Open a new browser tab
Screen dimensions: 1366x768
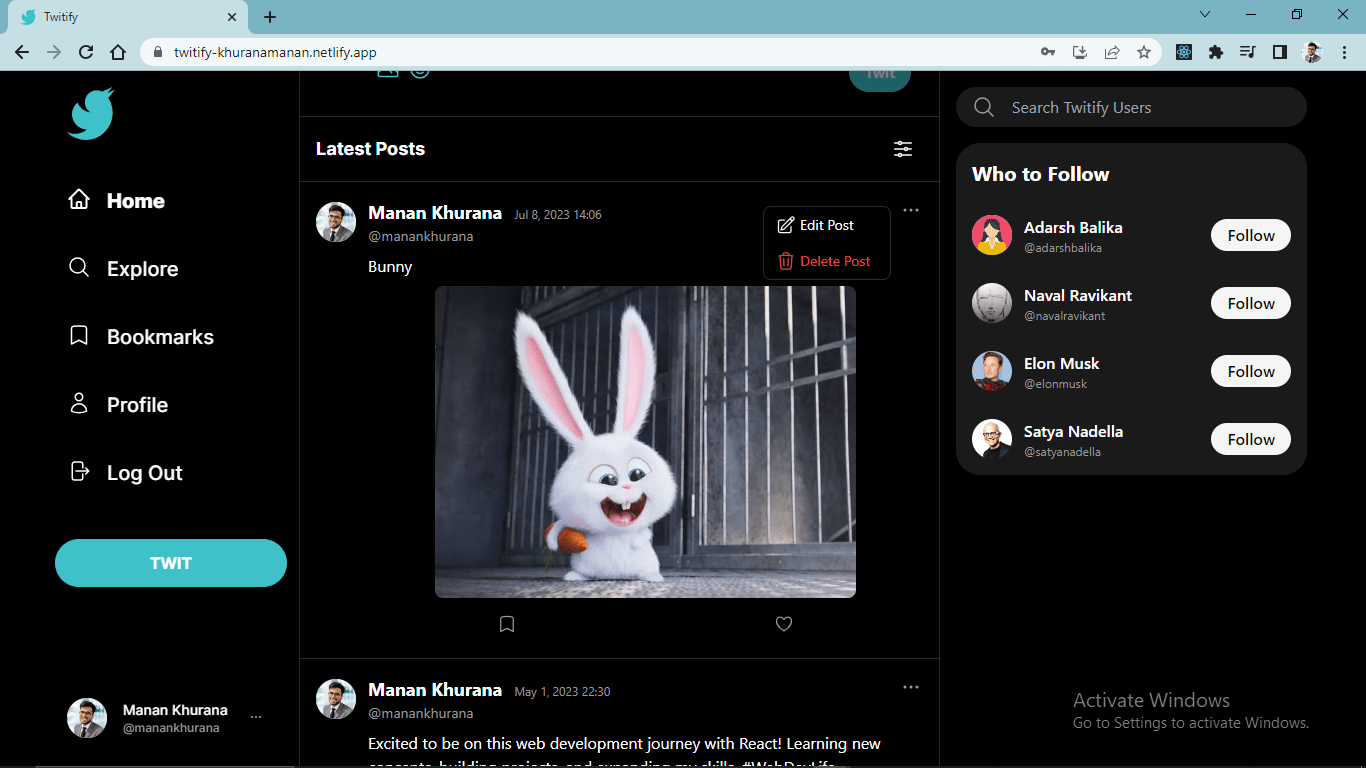point(270,17)
